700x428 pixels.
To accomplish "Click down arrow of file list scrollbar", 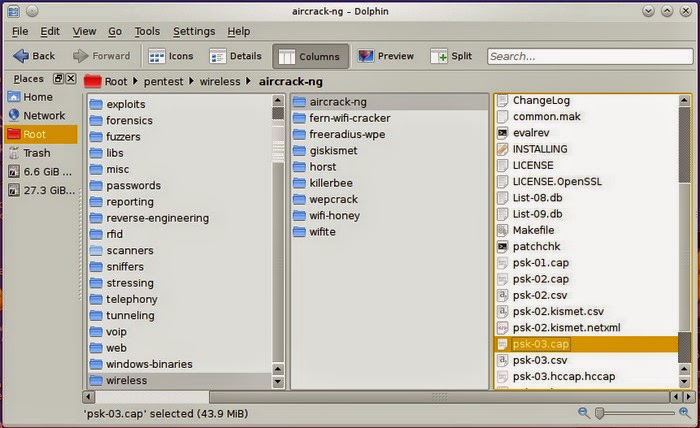I will click(x=684, y=382).
